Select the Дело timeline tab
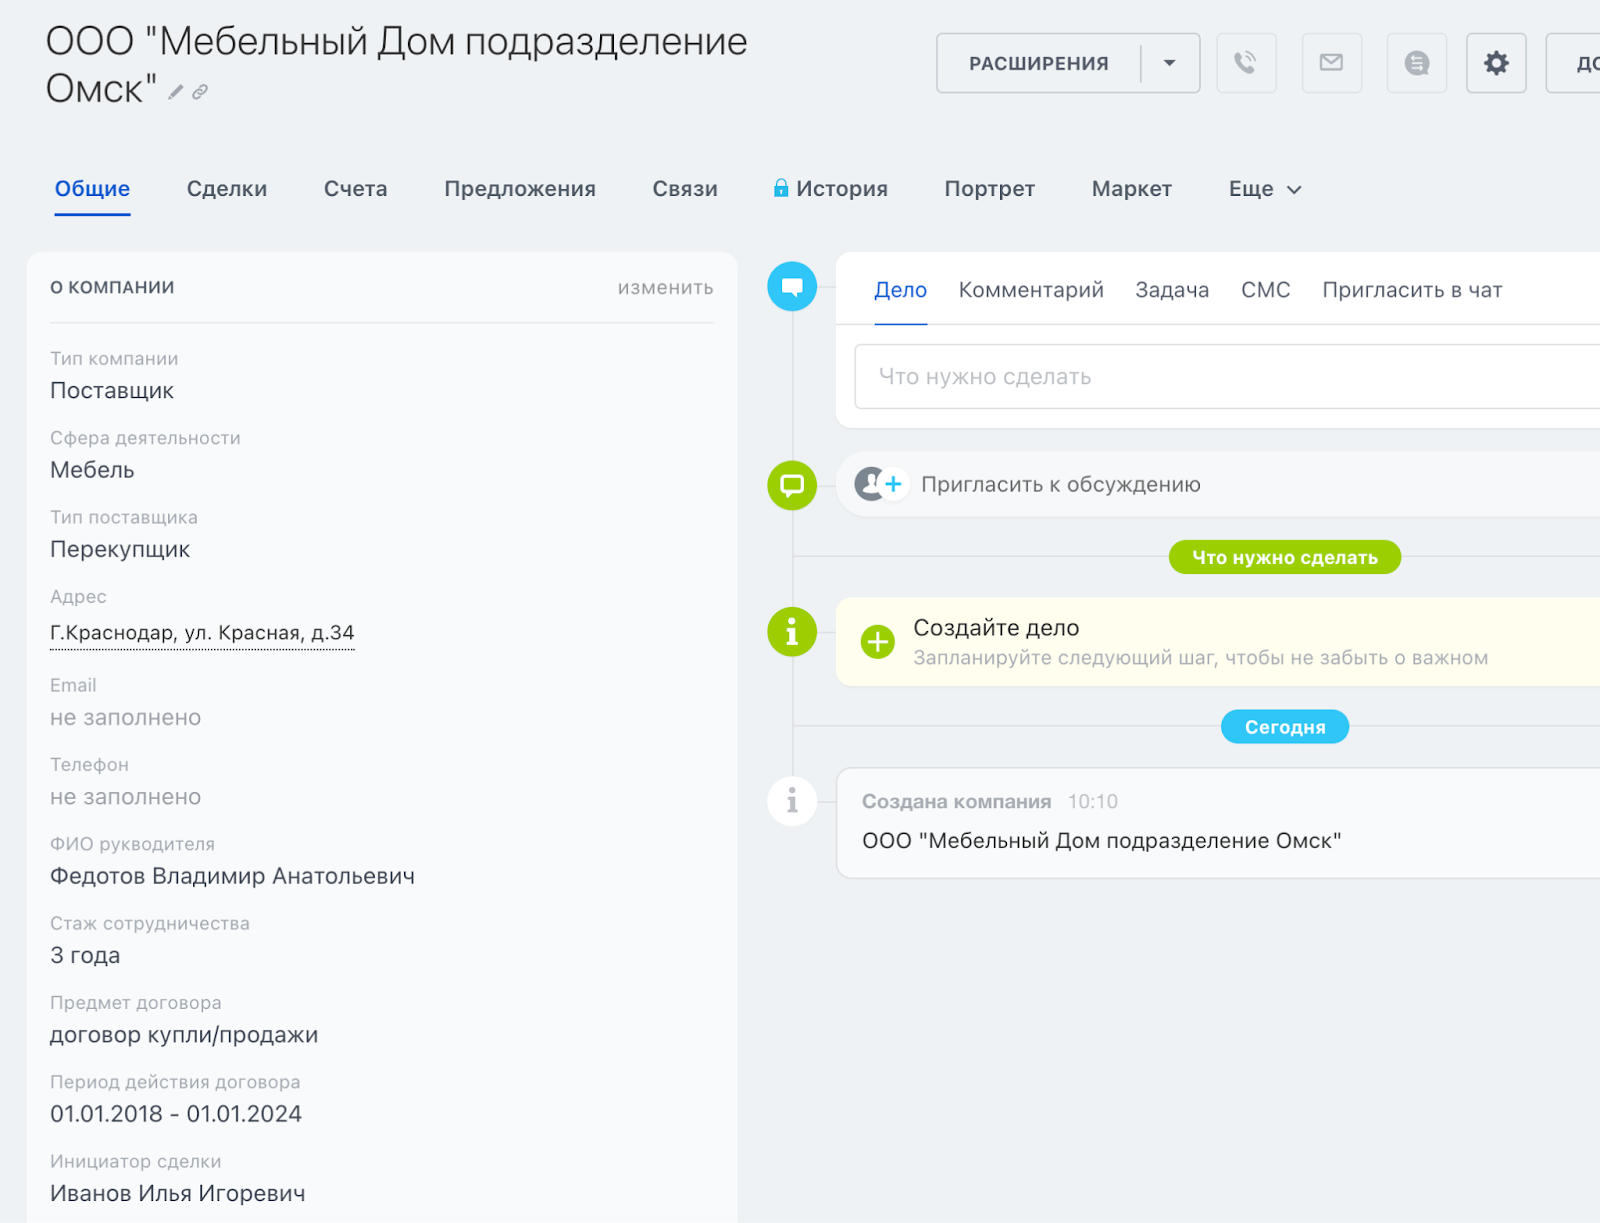1600x1223 pixels. [x=900, y=290]
